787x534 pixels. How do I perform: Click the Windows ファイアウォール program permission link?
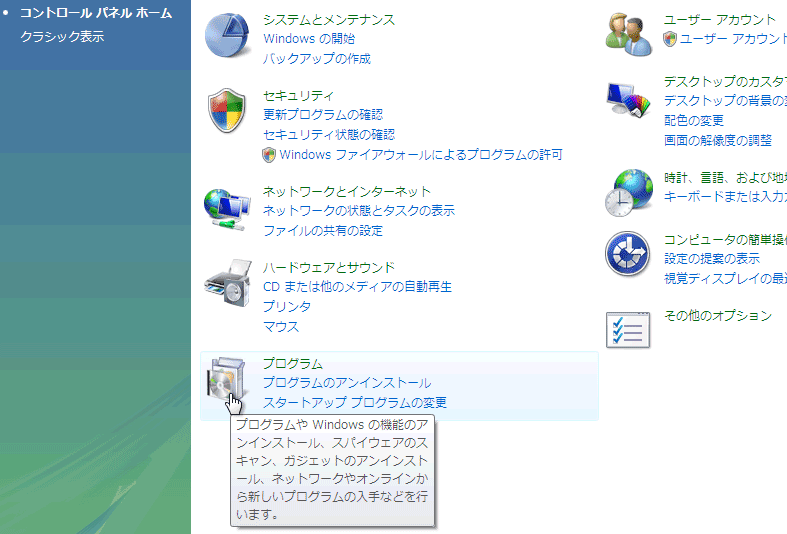coord(420,155)
